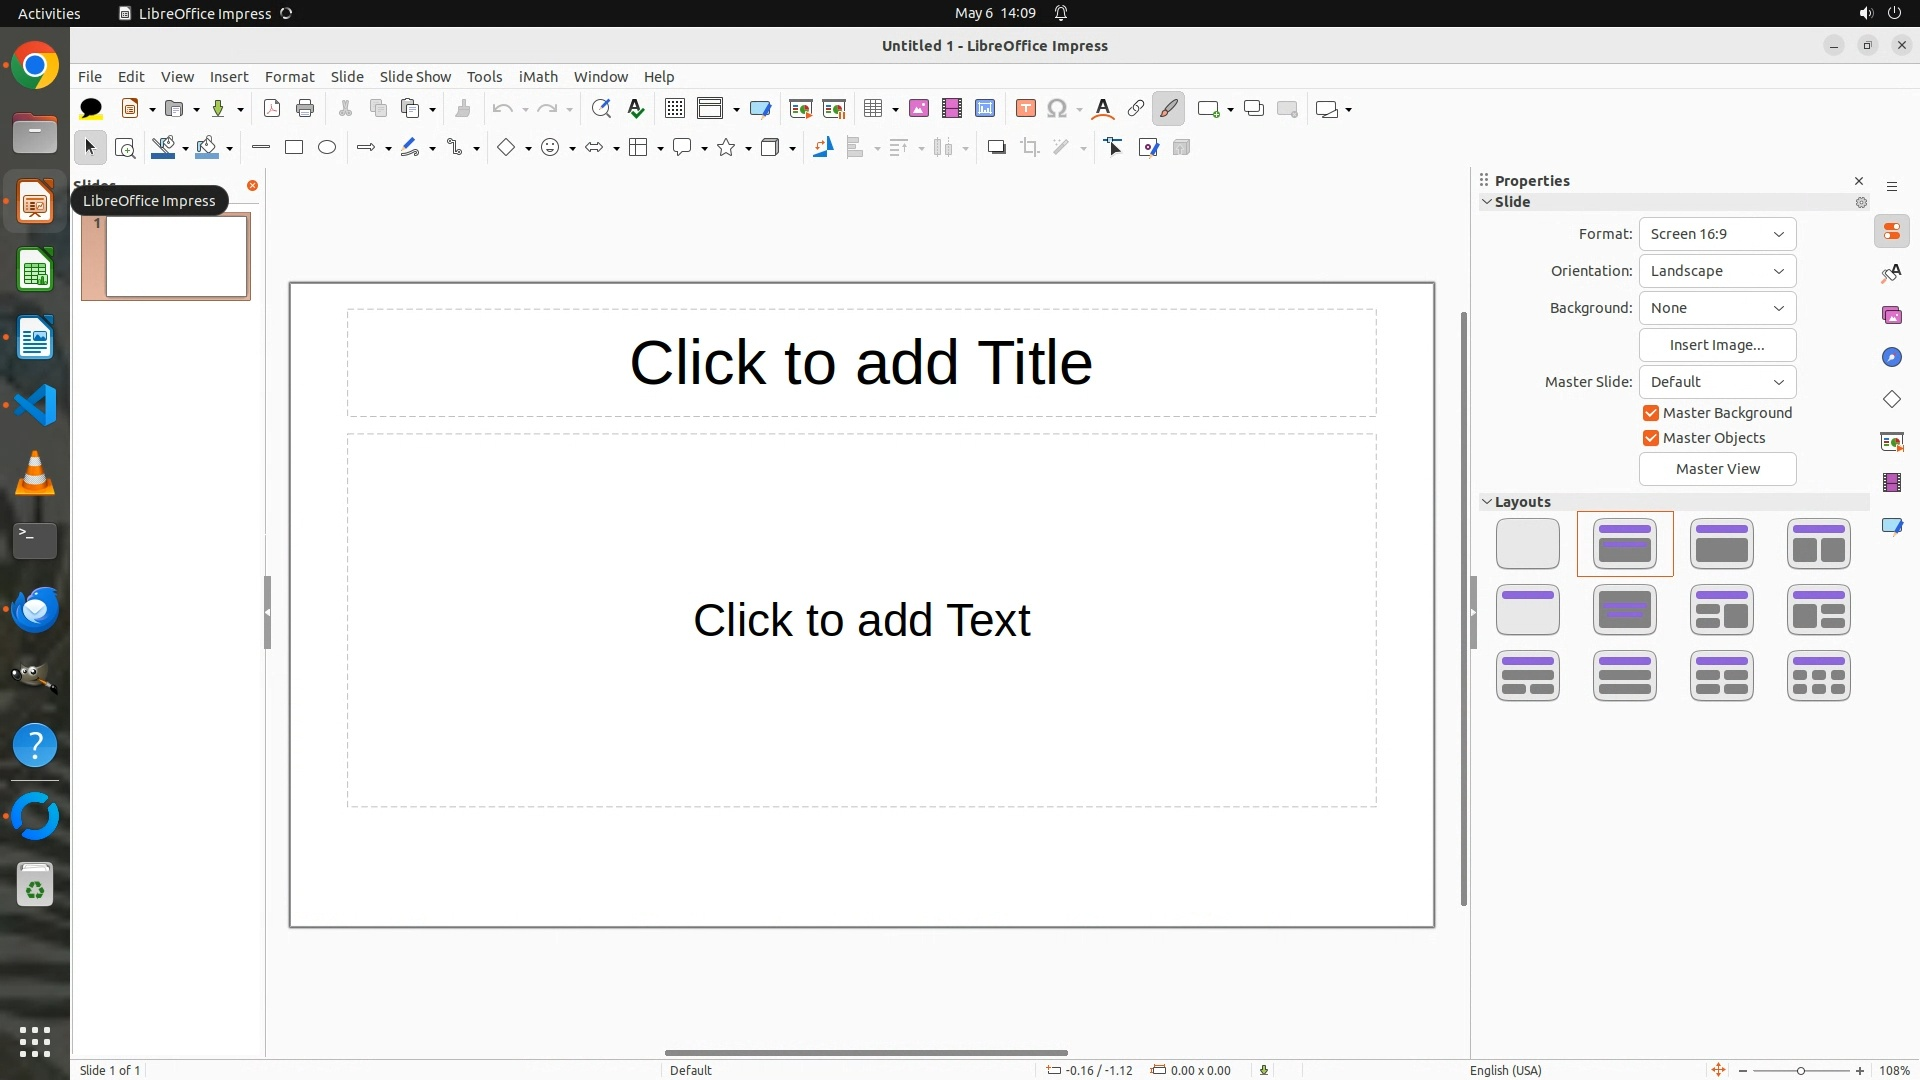Uncheck the Master Background checkbox
Viewport: 1920px width, 1080px height.
coord(1651,413)
